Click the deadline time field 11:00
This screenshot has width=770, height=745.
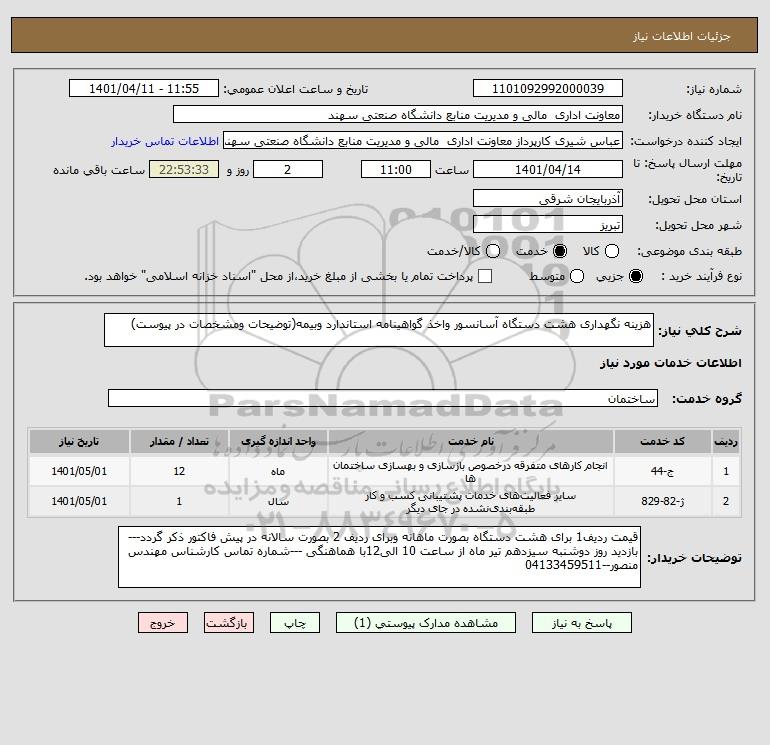point(396,169)
